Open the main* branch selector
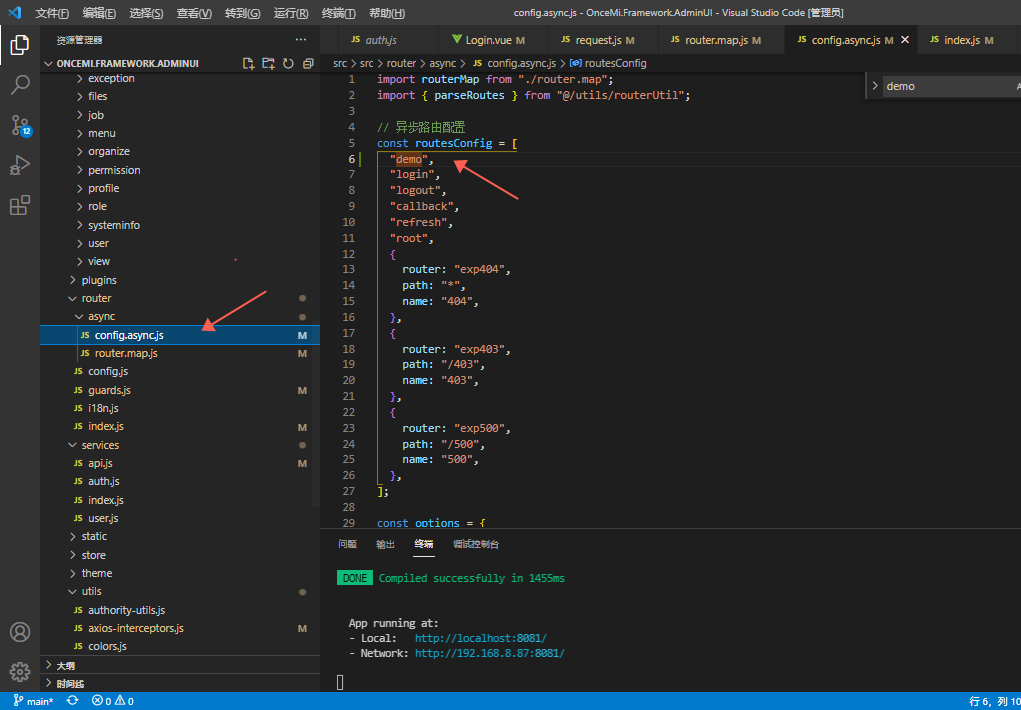Viewport: 1021px width, 710px height. point(33,702)
